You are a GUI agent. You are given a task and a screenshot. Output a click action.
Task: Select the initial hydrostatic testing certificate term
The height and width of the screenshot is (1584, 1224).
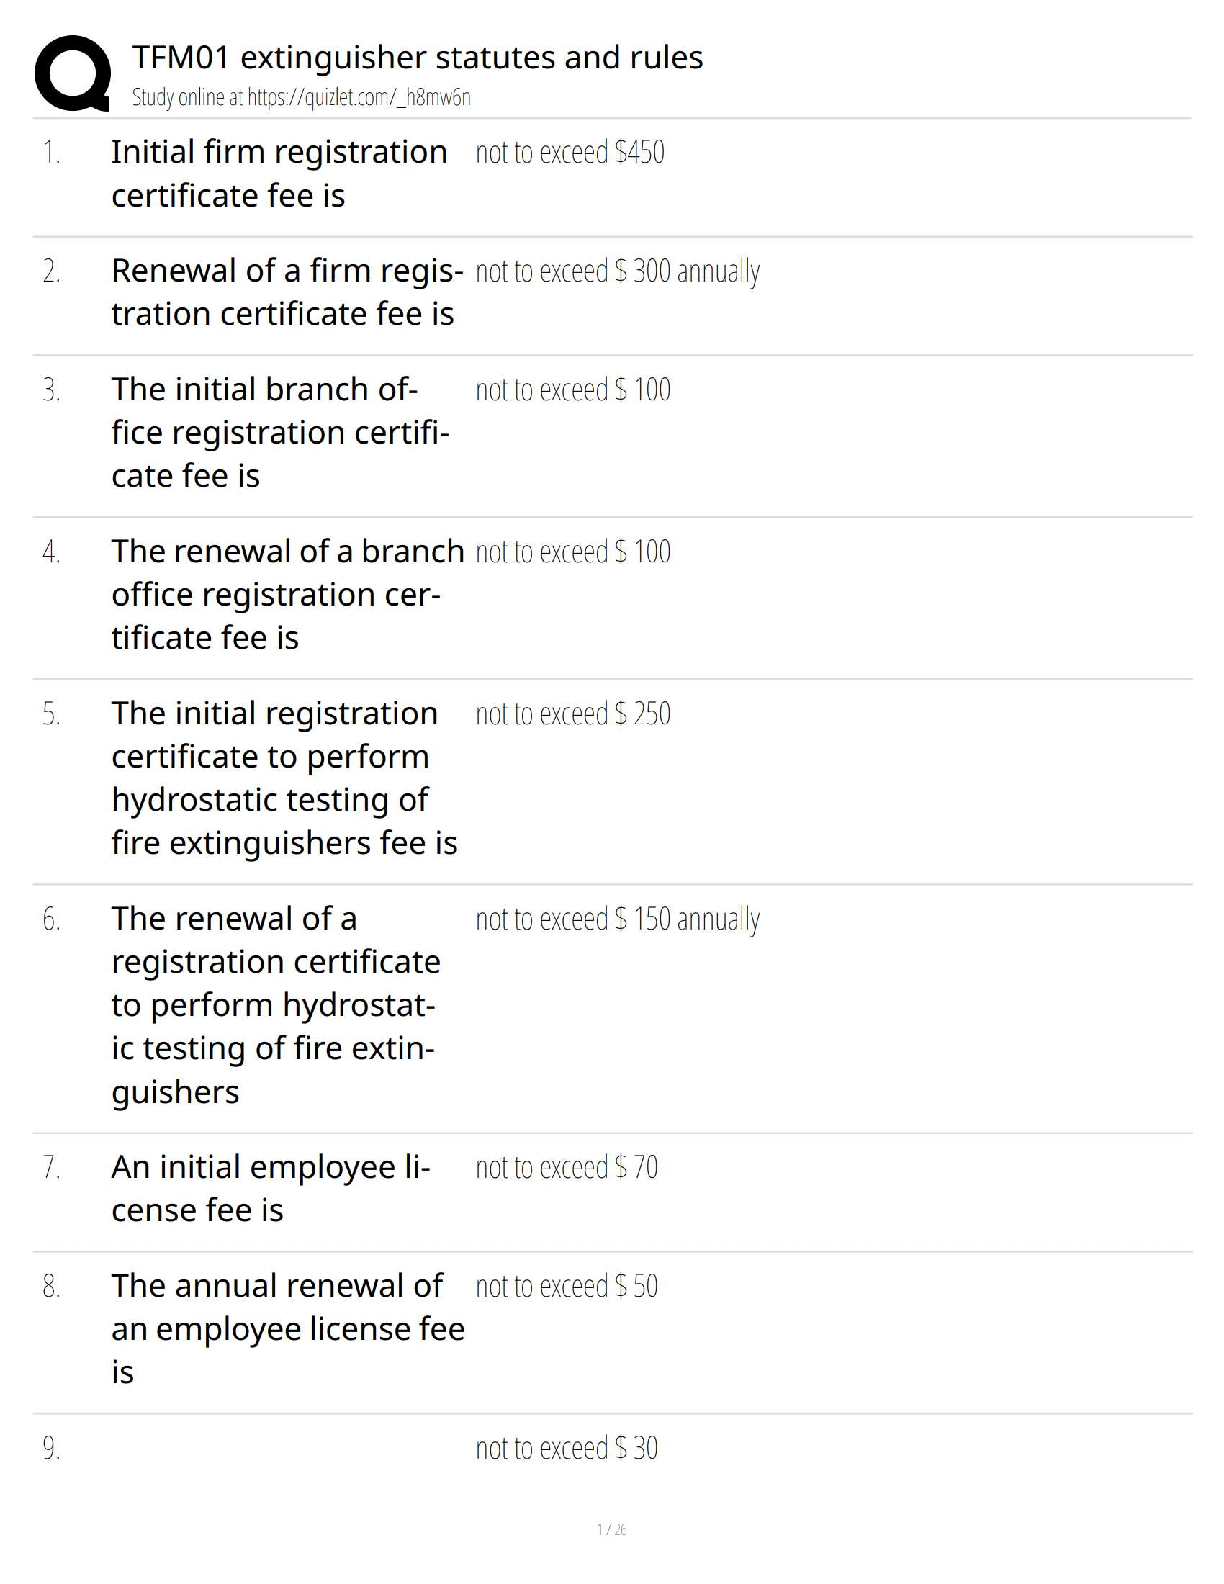pos(284,778)
